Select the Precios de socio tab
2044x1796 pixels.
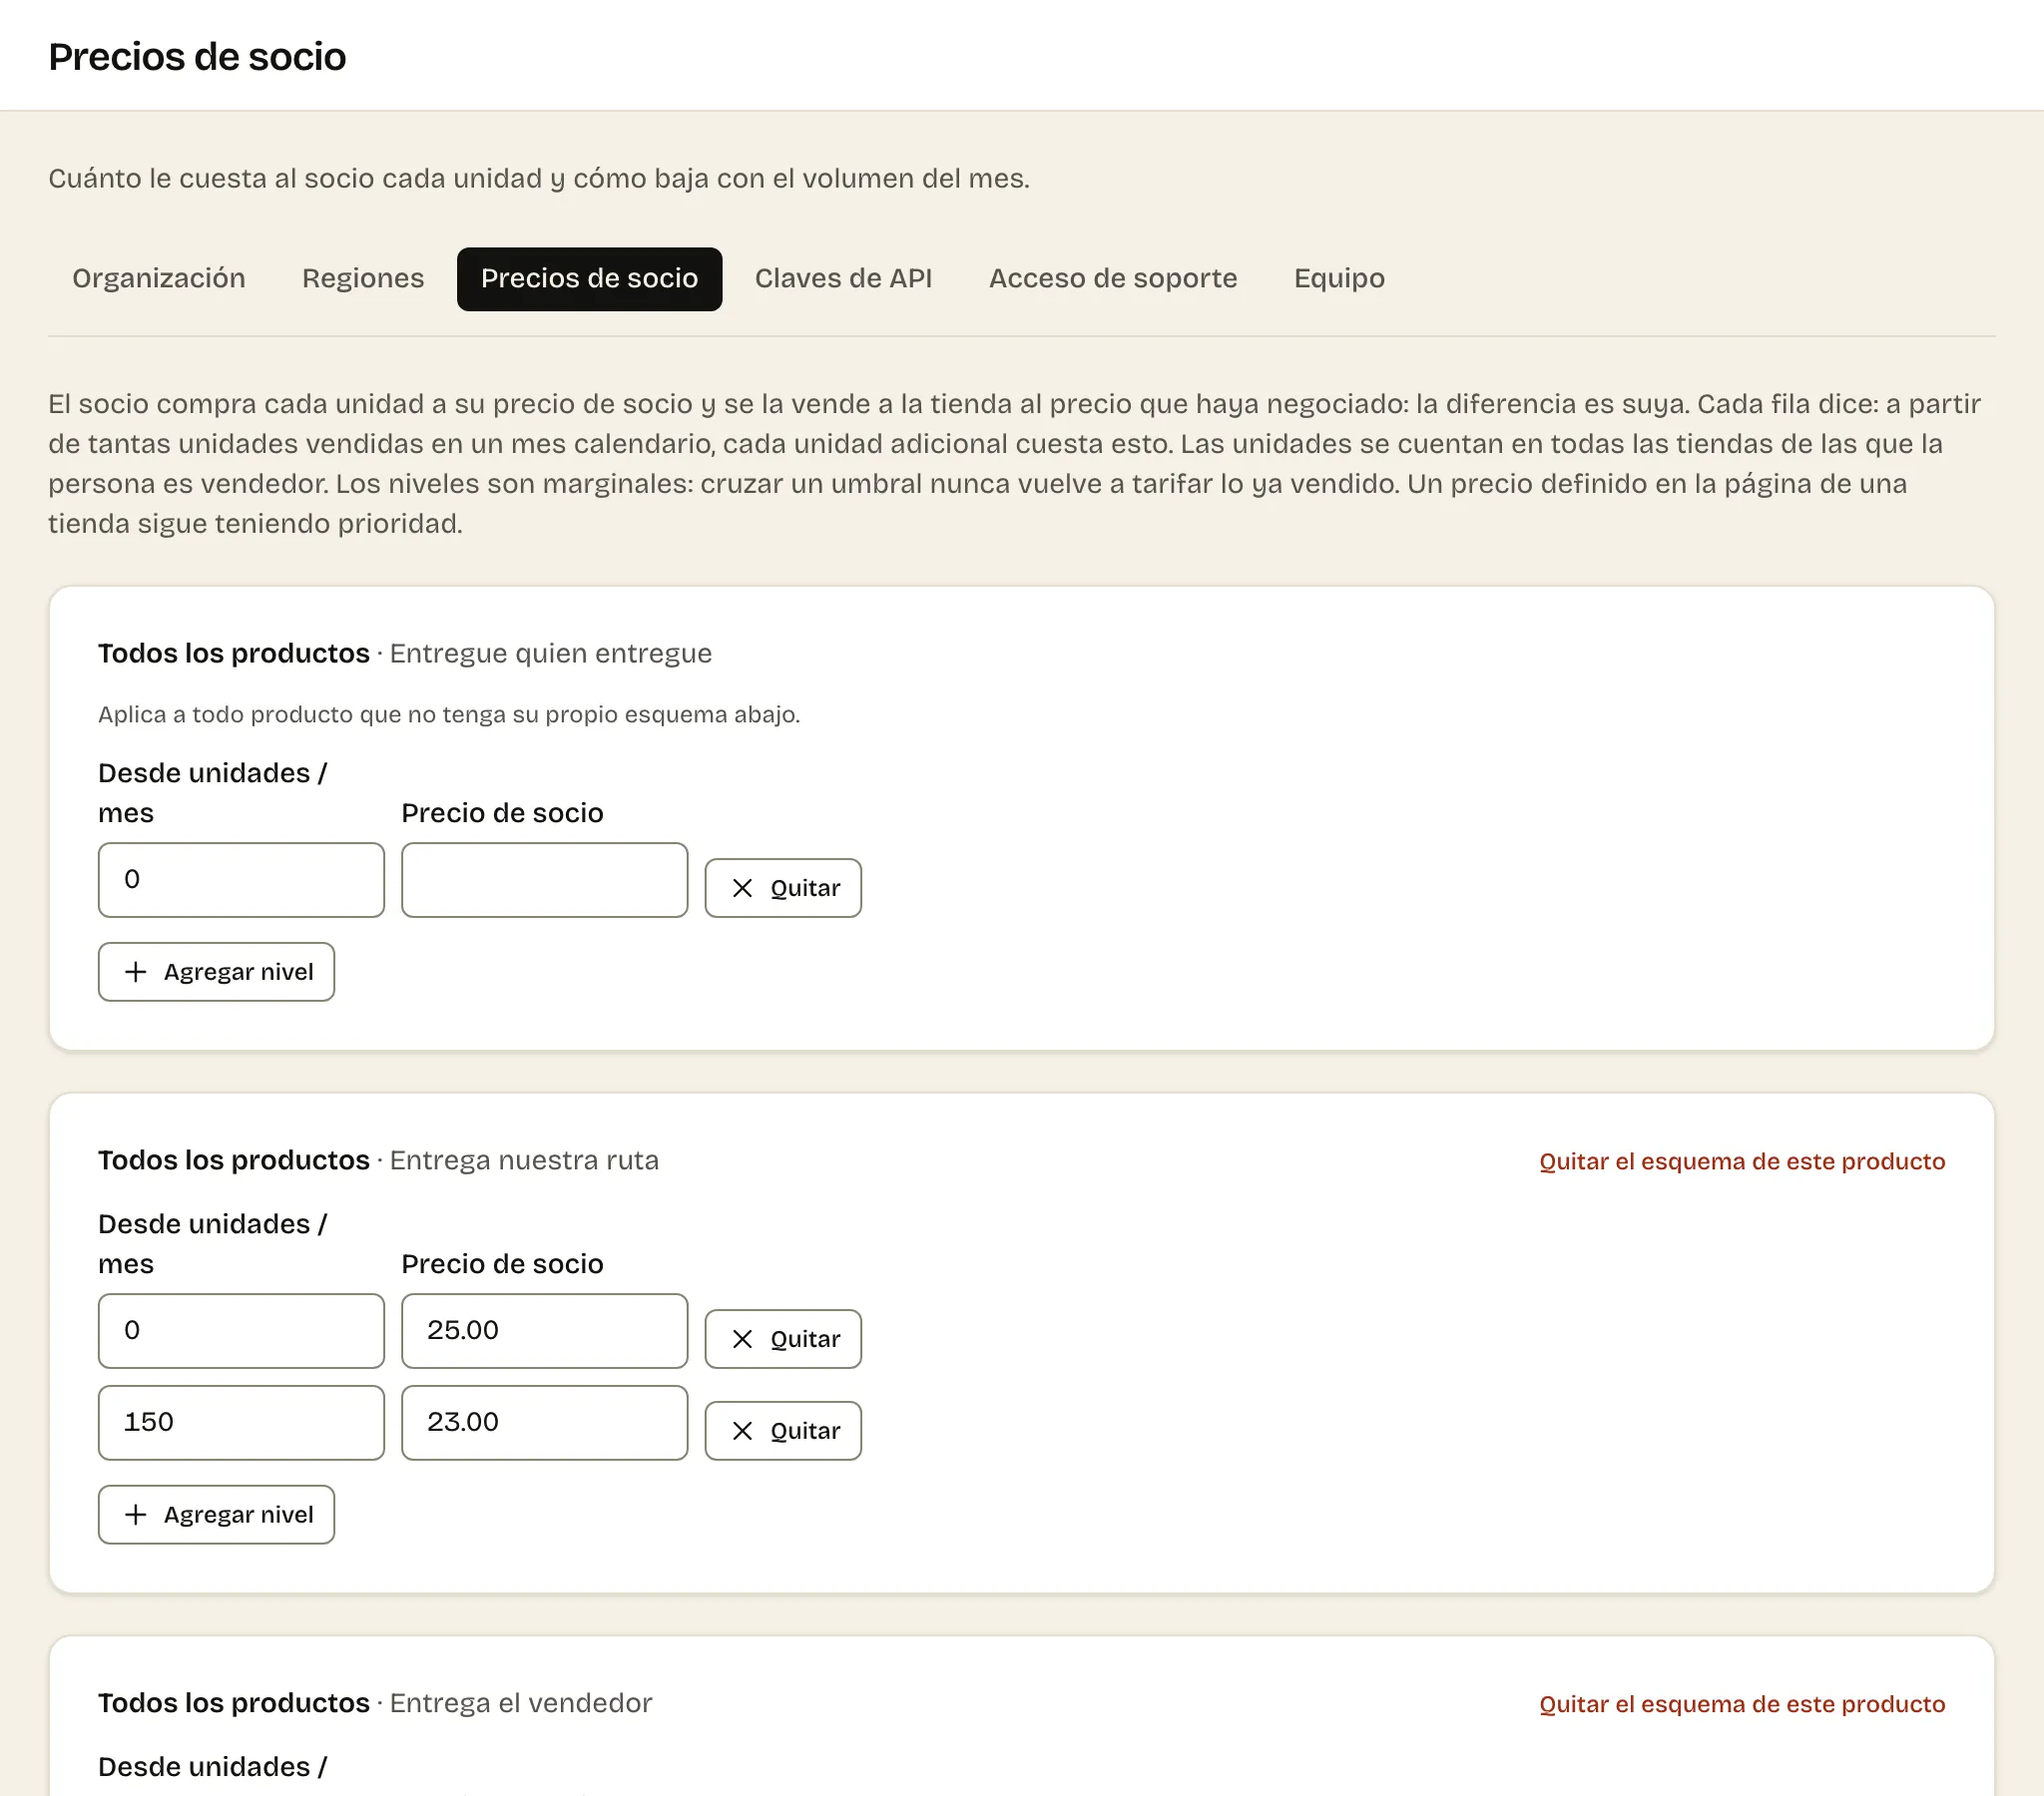pyautogui.click(x=589, y=279)
